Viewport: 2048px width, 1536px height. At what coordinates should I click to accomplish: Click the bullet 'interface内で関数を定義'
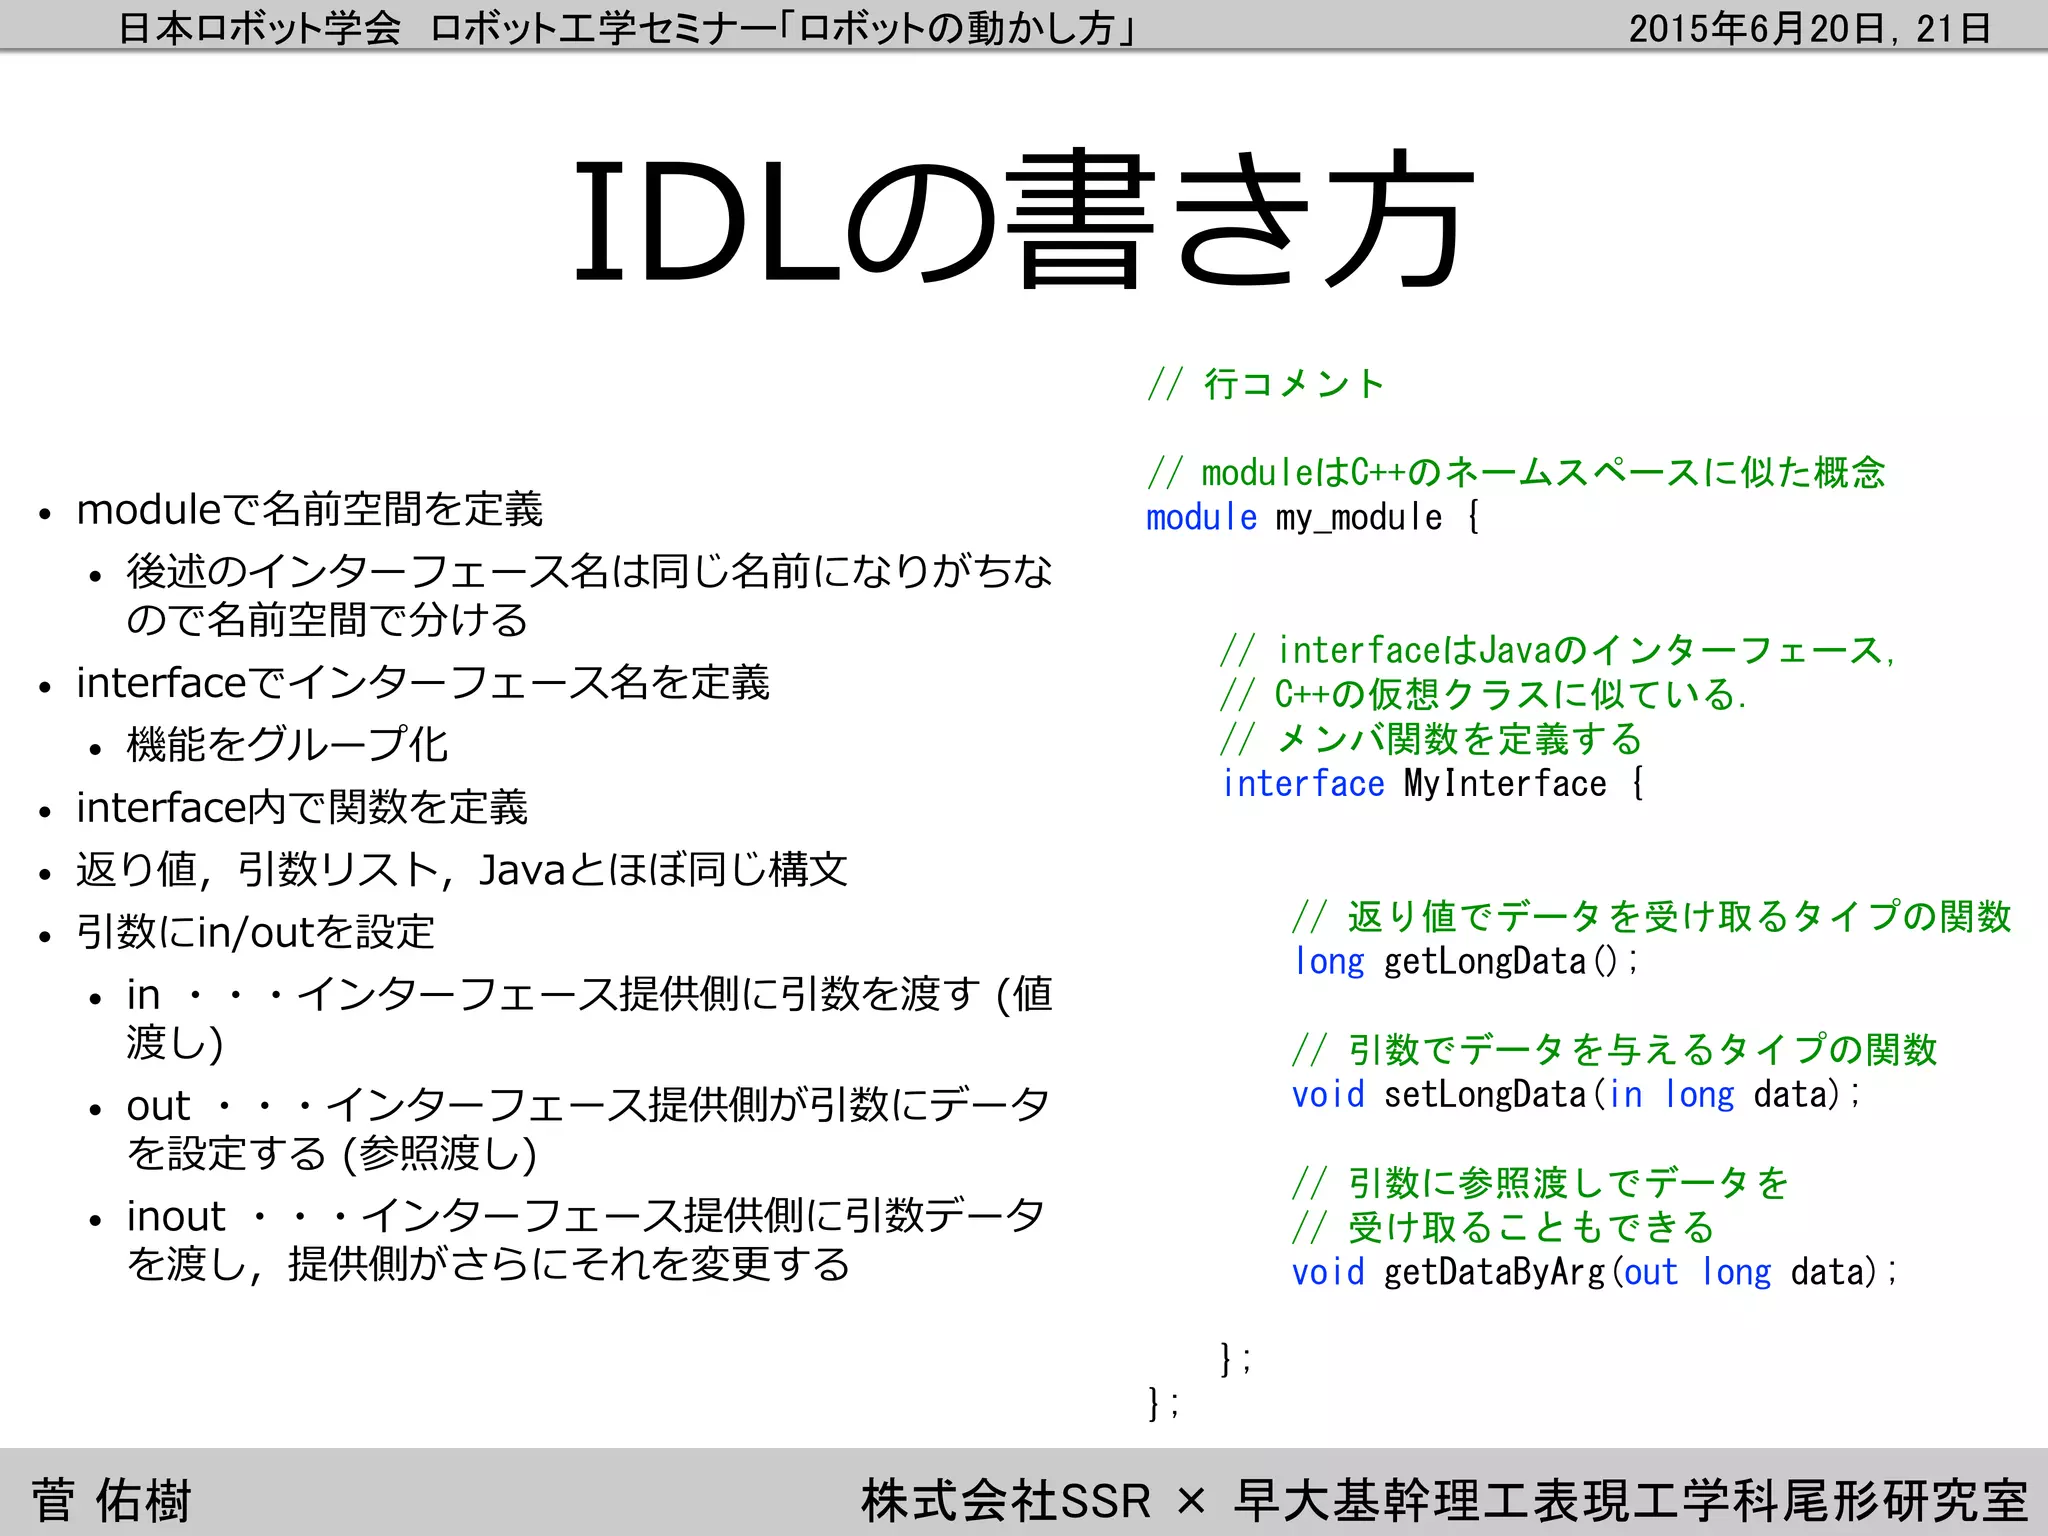click(302, 808)
